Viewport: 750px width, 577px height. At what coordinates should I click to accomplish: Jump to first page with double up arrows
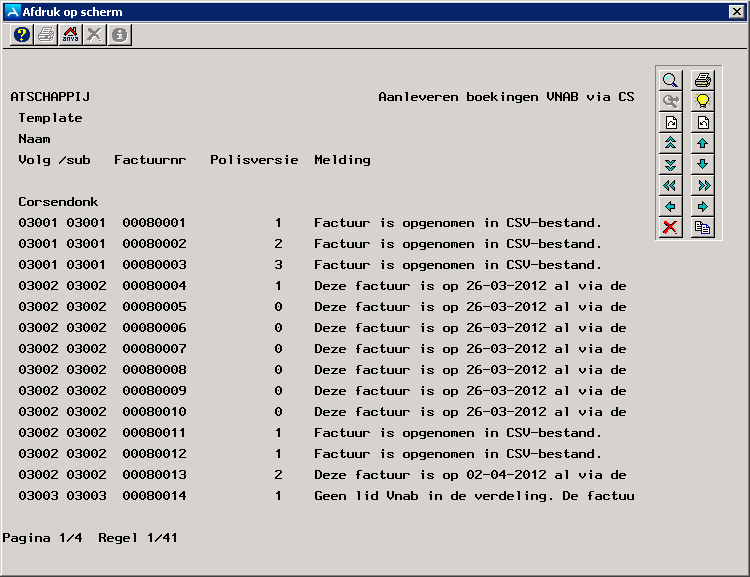click(670, 143)
